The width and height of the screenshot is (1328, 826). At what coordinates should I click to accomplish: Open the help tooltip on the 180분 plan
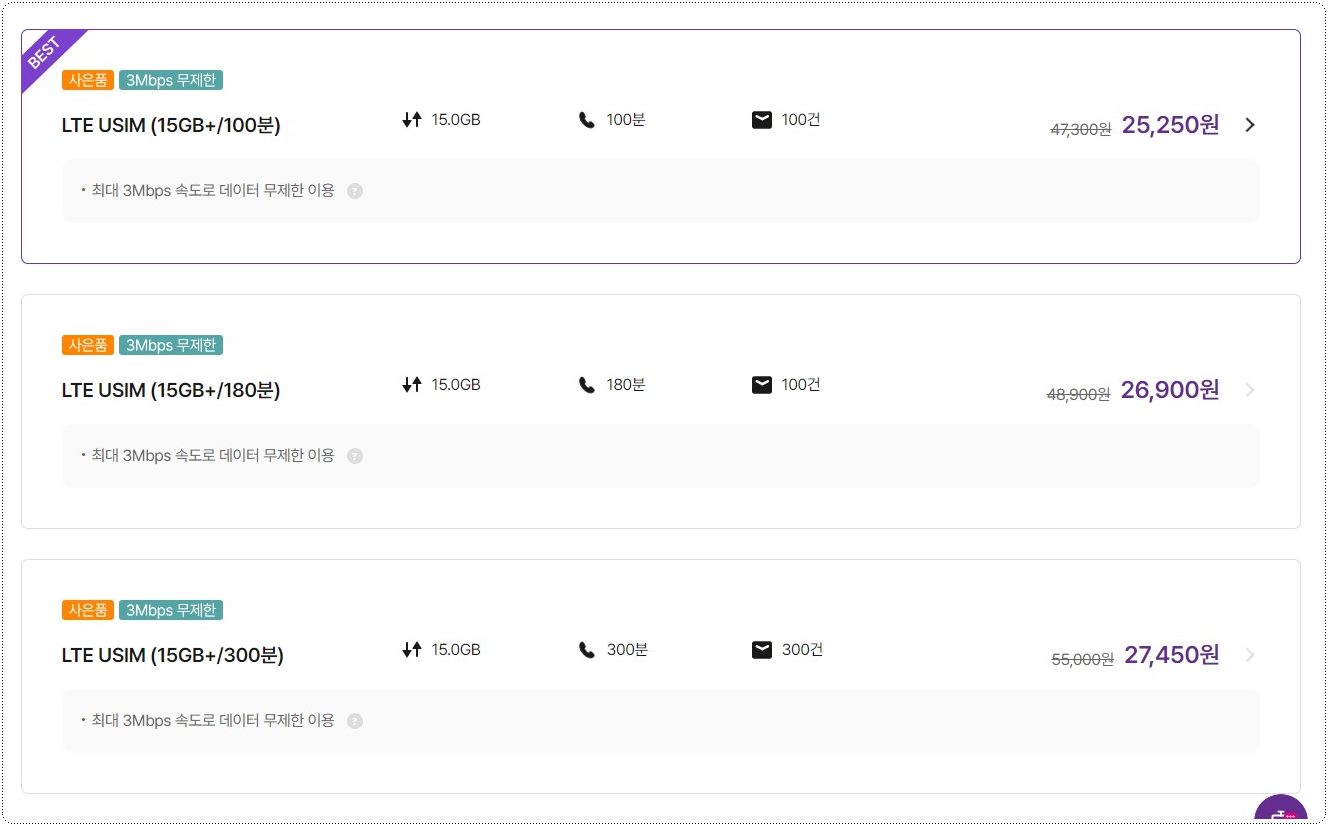(355, 455)
